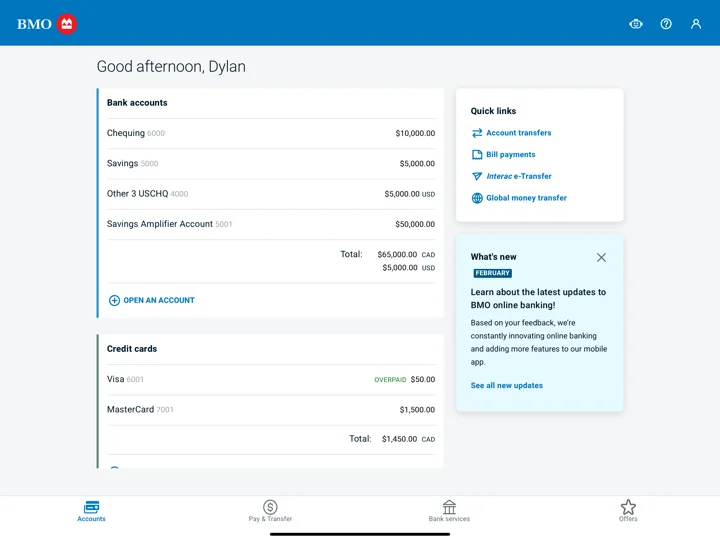Open the Other 3 USCHQ 4000 account
The width and height of the screenshot is (720, 540).
pyautogui.click(x=271, y=194)
